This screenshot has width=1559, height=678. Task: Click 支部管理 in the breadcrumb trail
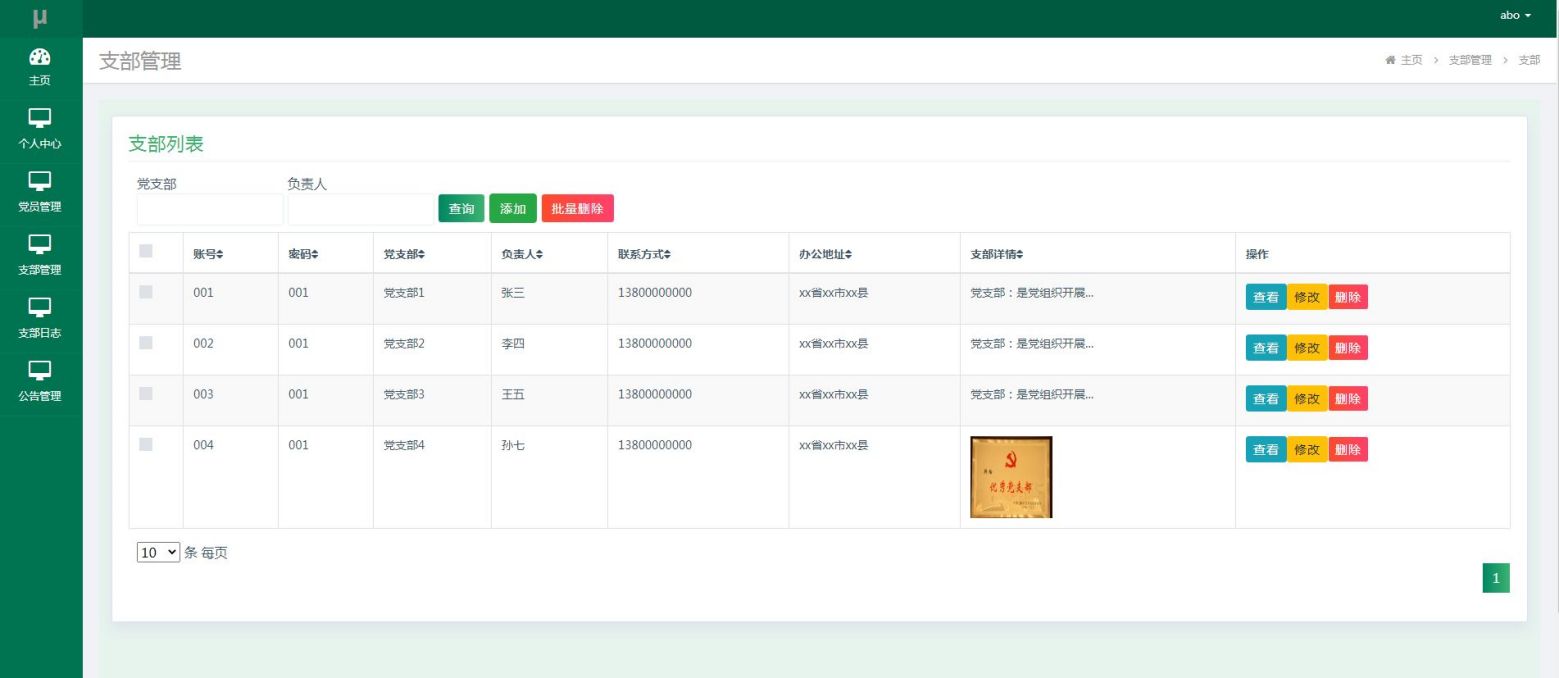point(1469,61)
